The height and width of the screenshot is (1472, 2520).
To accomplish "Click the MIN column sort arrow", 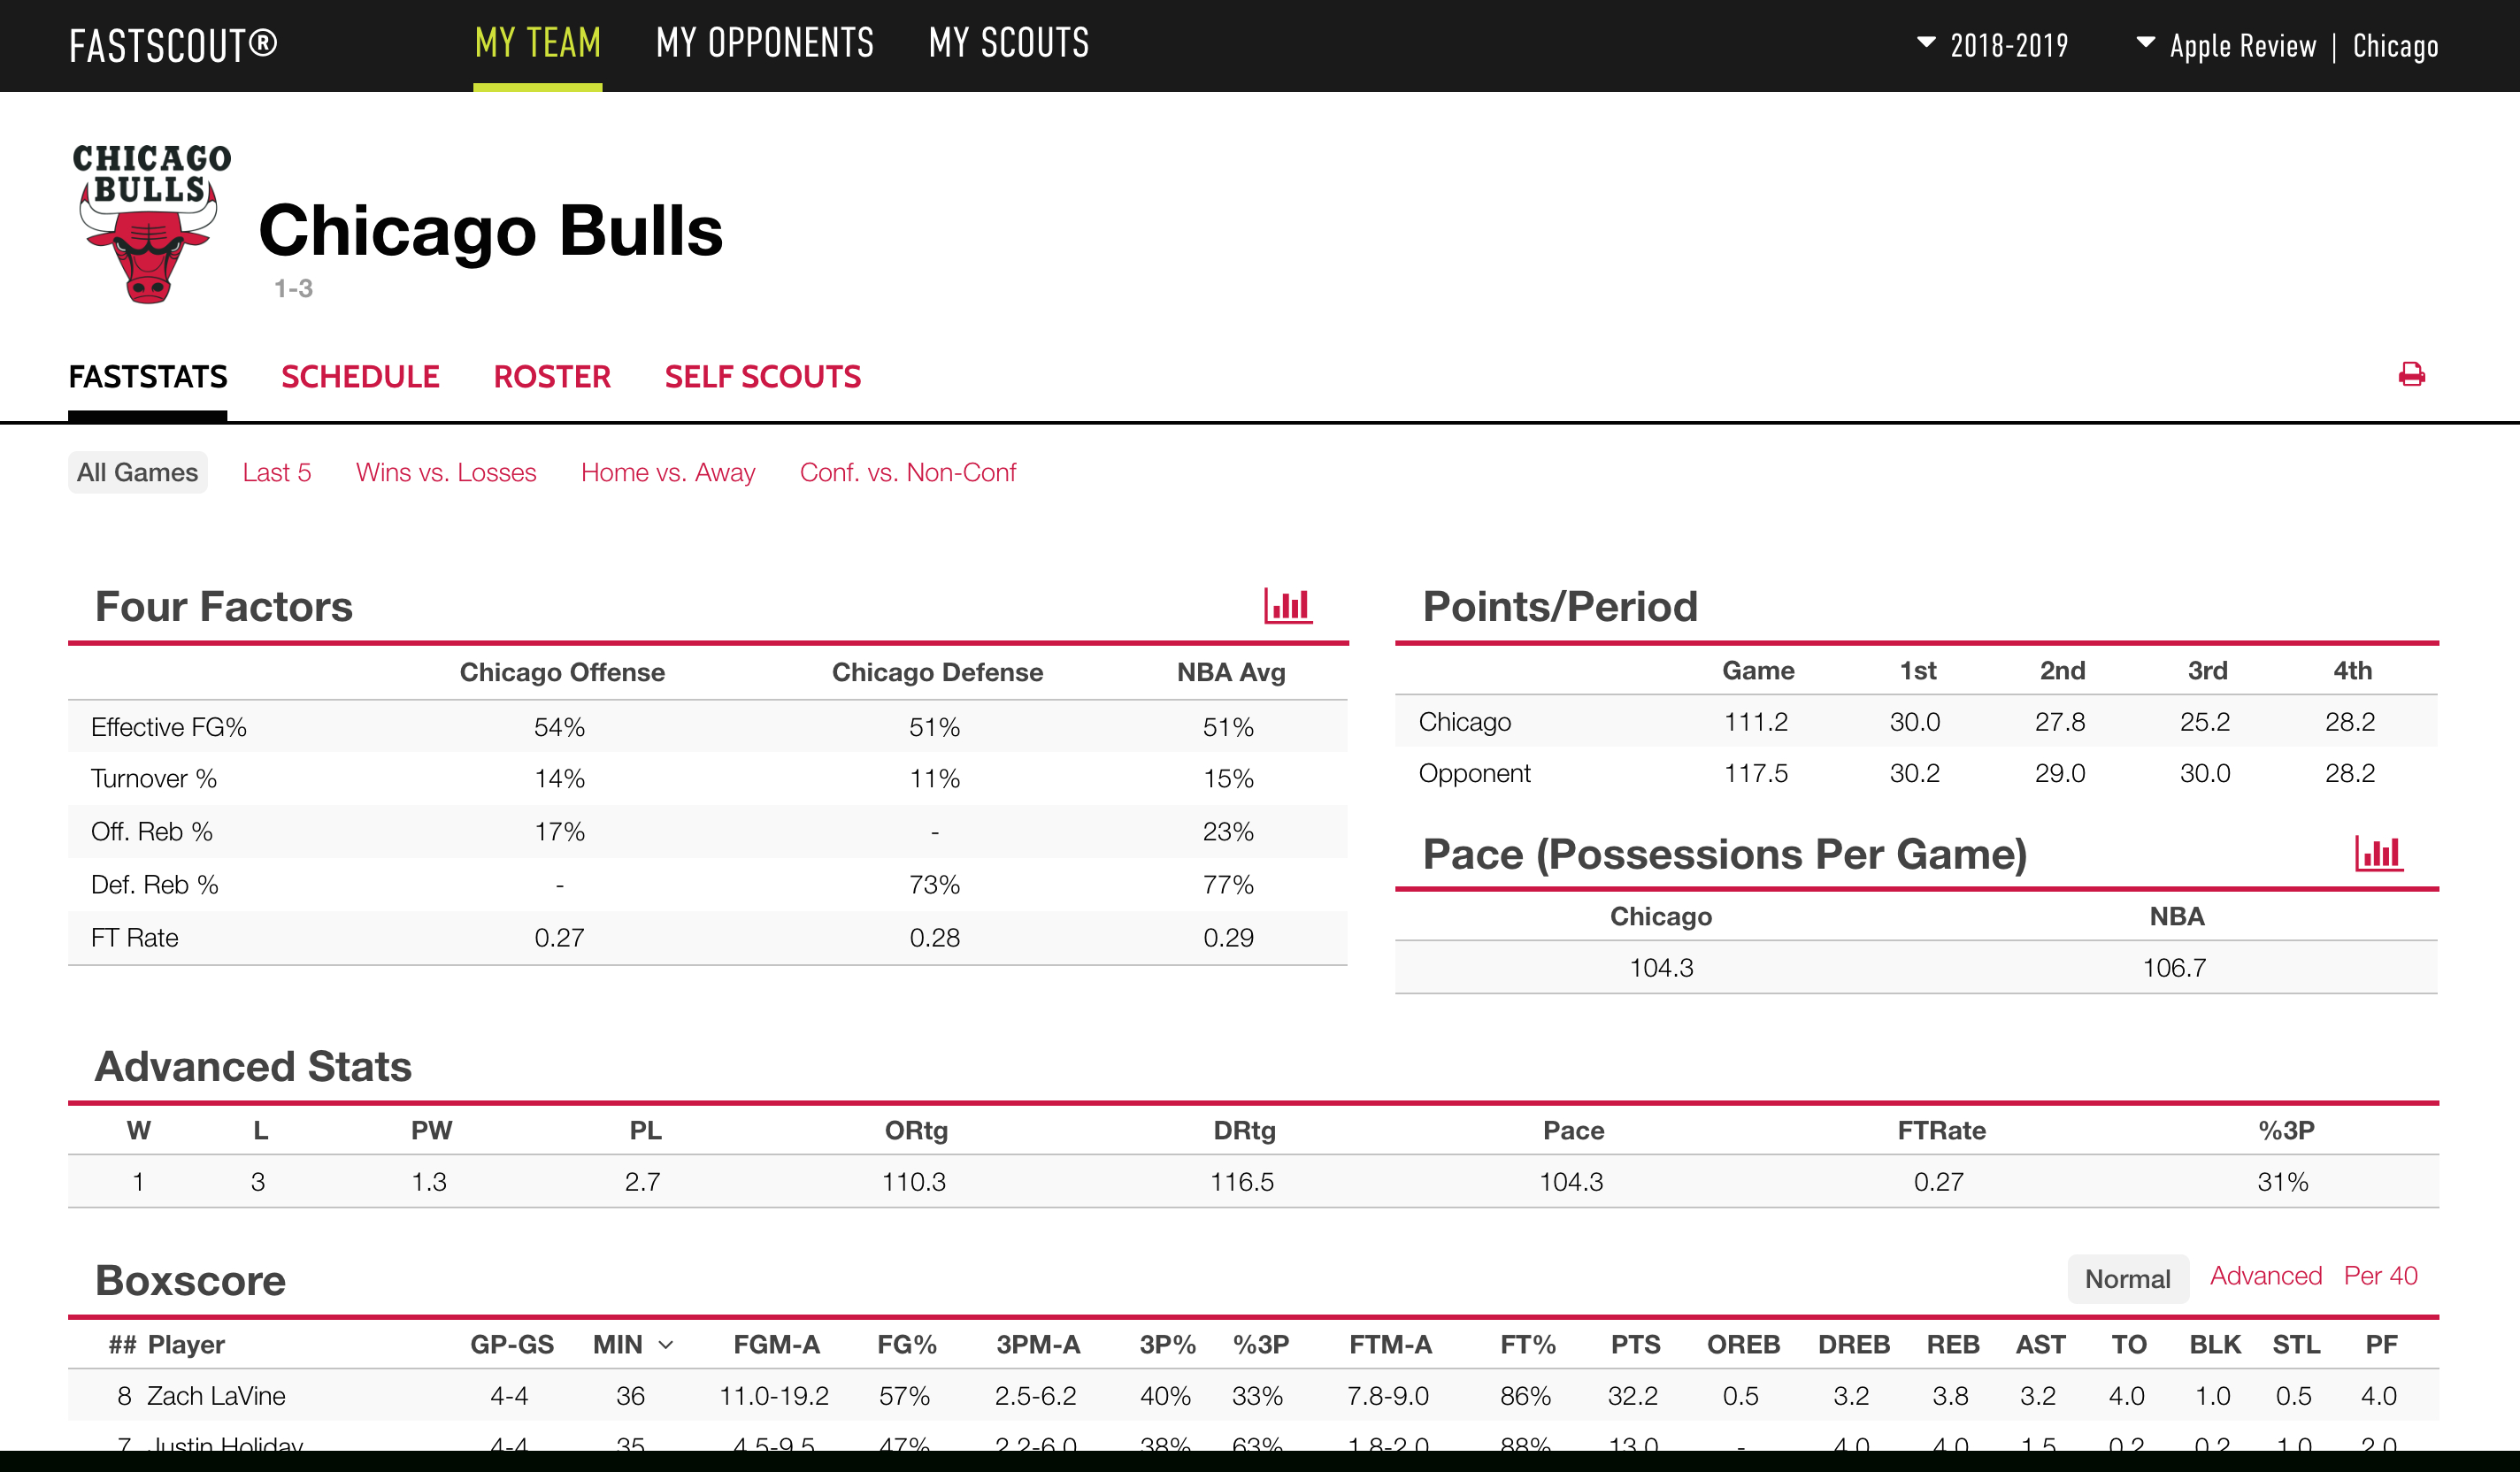I will (x=672, y=1345).
